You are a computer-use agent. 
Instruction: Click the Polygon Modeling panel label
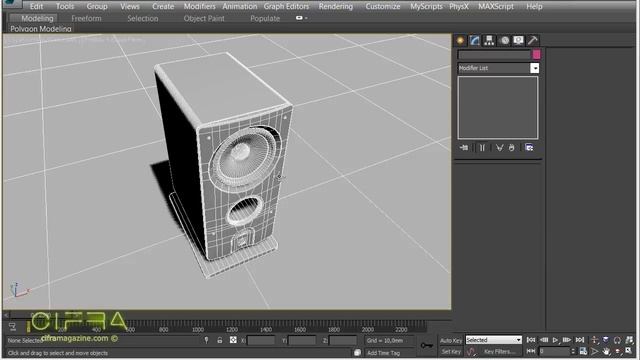pos(40,29)
